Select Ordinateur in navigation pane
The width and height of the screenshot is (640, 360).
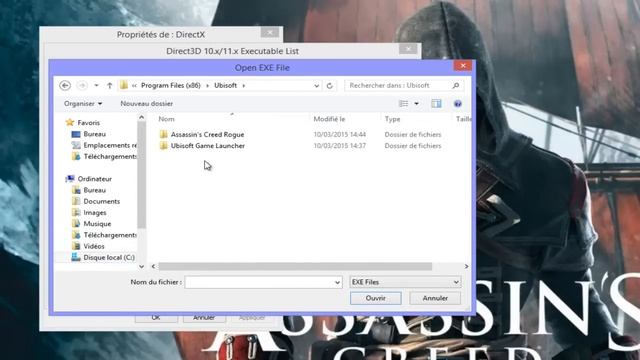[x=95, y=179]
